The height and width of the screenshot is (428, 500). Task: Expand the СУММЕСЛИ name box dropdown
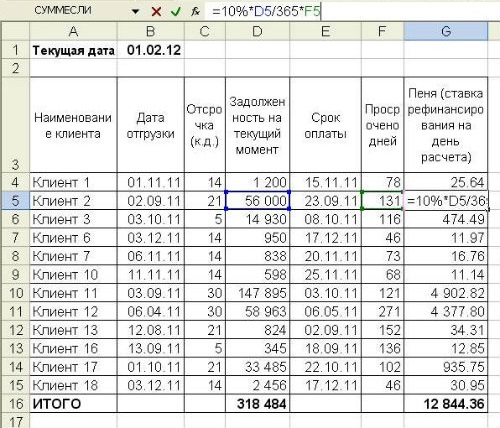tap(135, 12)
